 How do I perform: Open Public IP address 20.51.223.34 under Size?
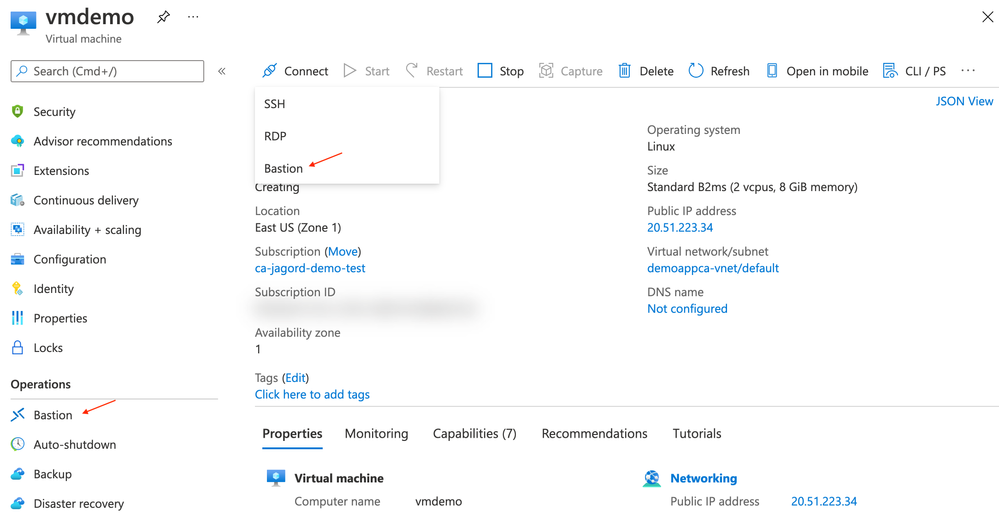(x=680, y=227)
